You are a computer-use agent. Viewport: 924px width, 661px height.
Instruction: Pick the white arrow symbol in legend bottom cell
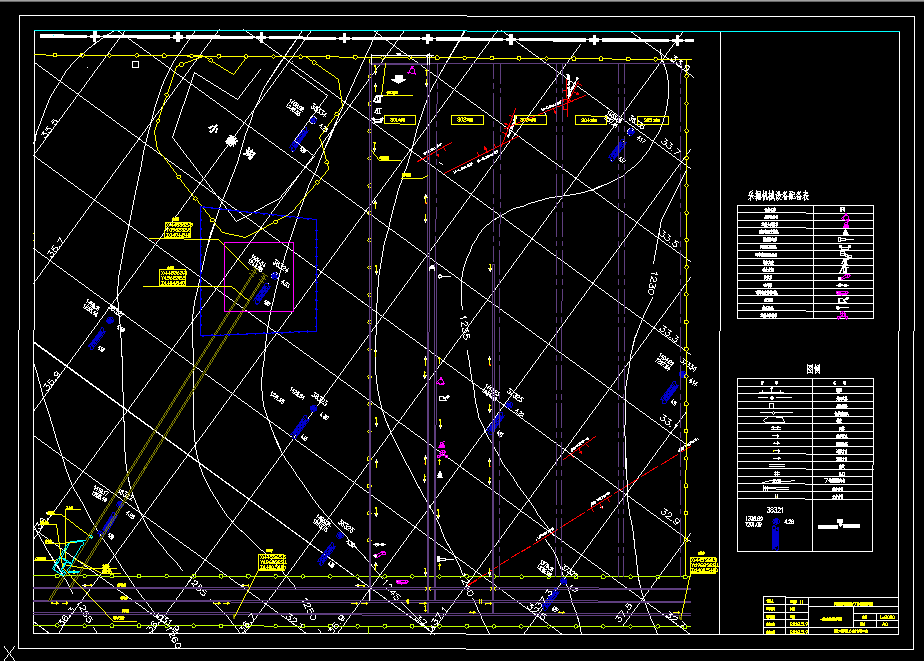coord(839,524)
